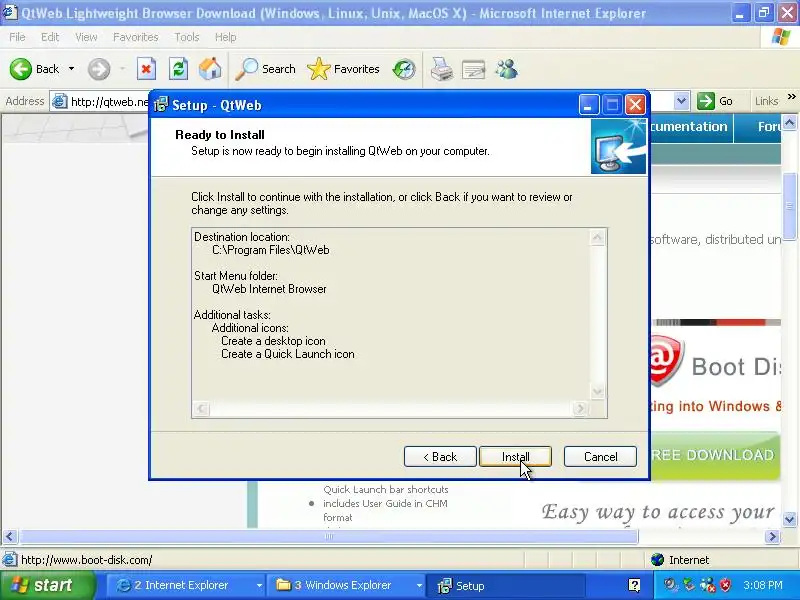Click the summary box scroll-left arrow in Setup
800x600 pixels.
[202, 409]
